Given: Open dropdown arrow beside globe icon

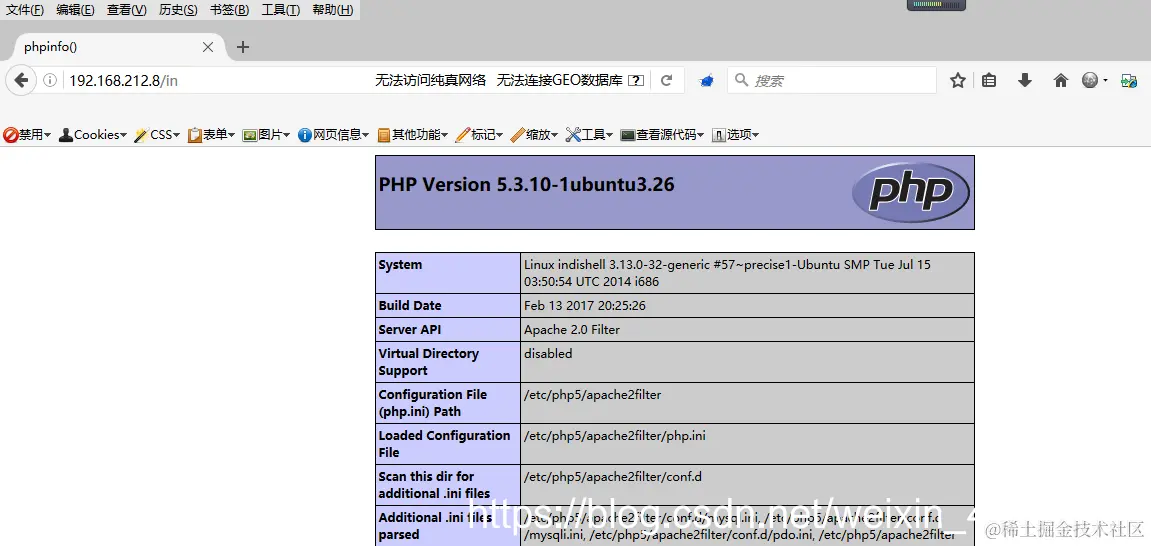Looking at the screenshot, I should point(1105,81).
